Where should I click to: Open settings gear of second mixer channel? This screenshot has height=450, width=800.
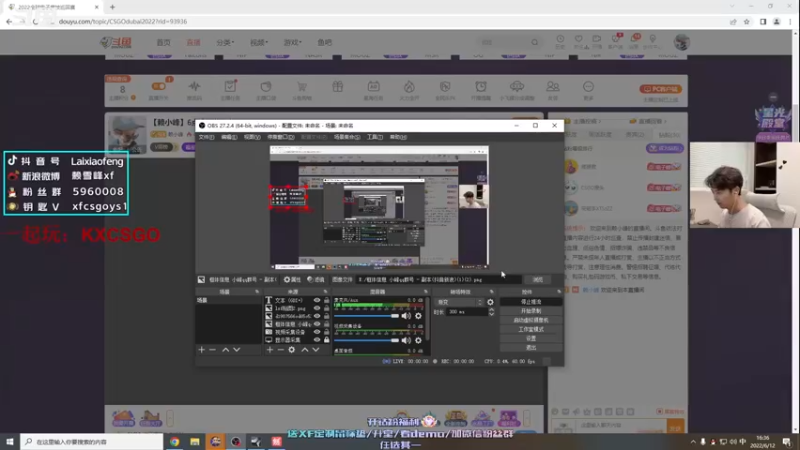pyautogui.click(x=418, y=340)
